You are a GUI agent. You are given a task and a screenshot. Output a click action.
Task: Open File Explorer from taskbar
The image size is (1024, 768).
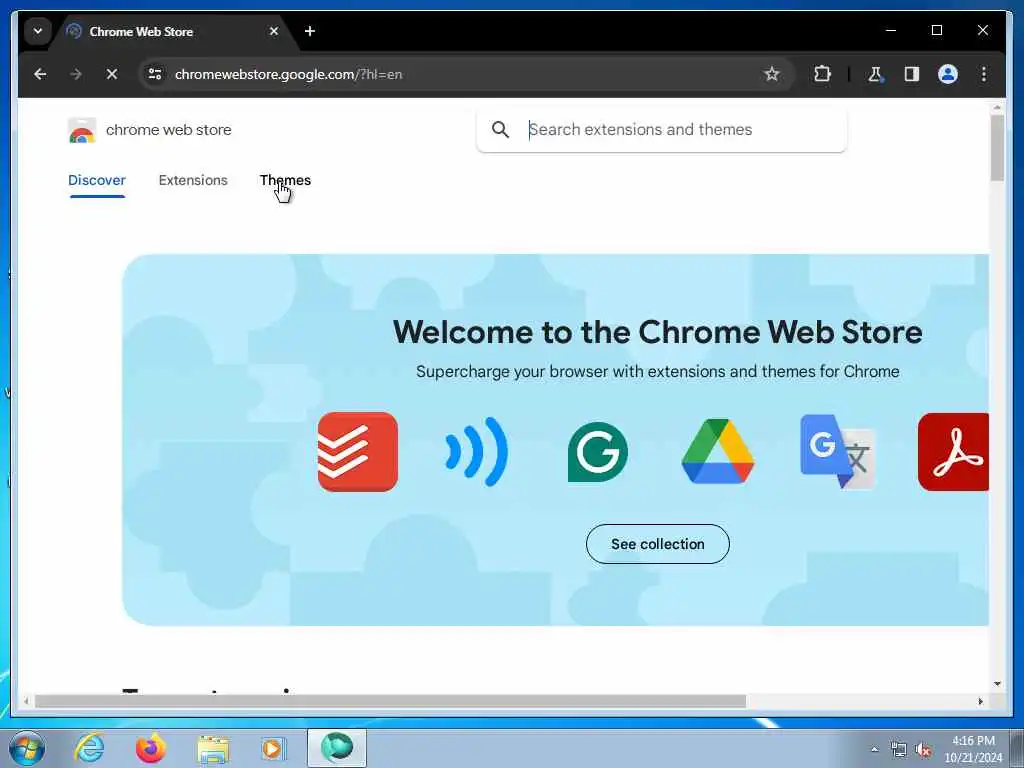pos(213,748)
